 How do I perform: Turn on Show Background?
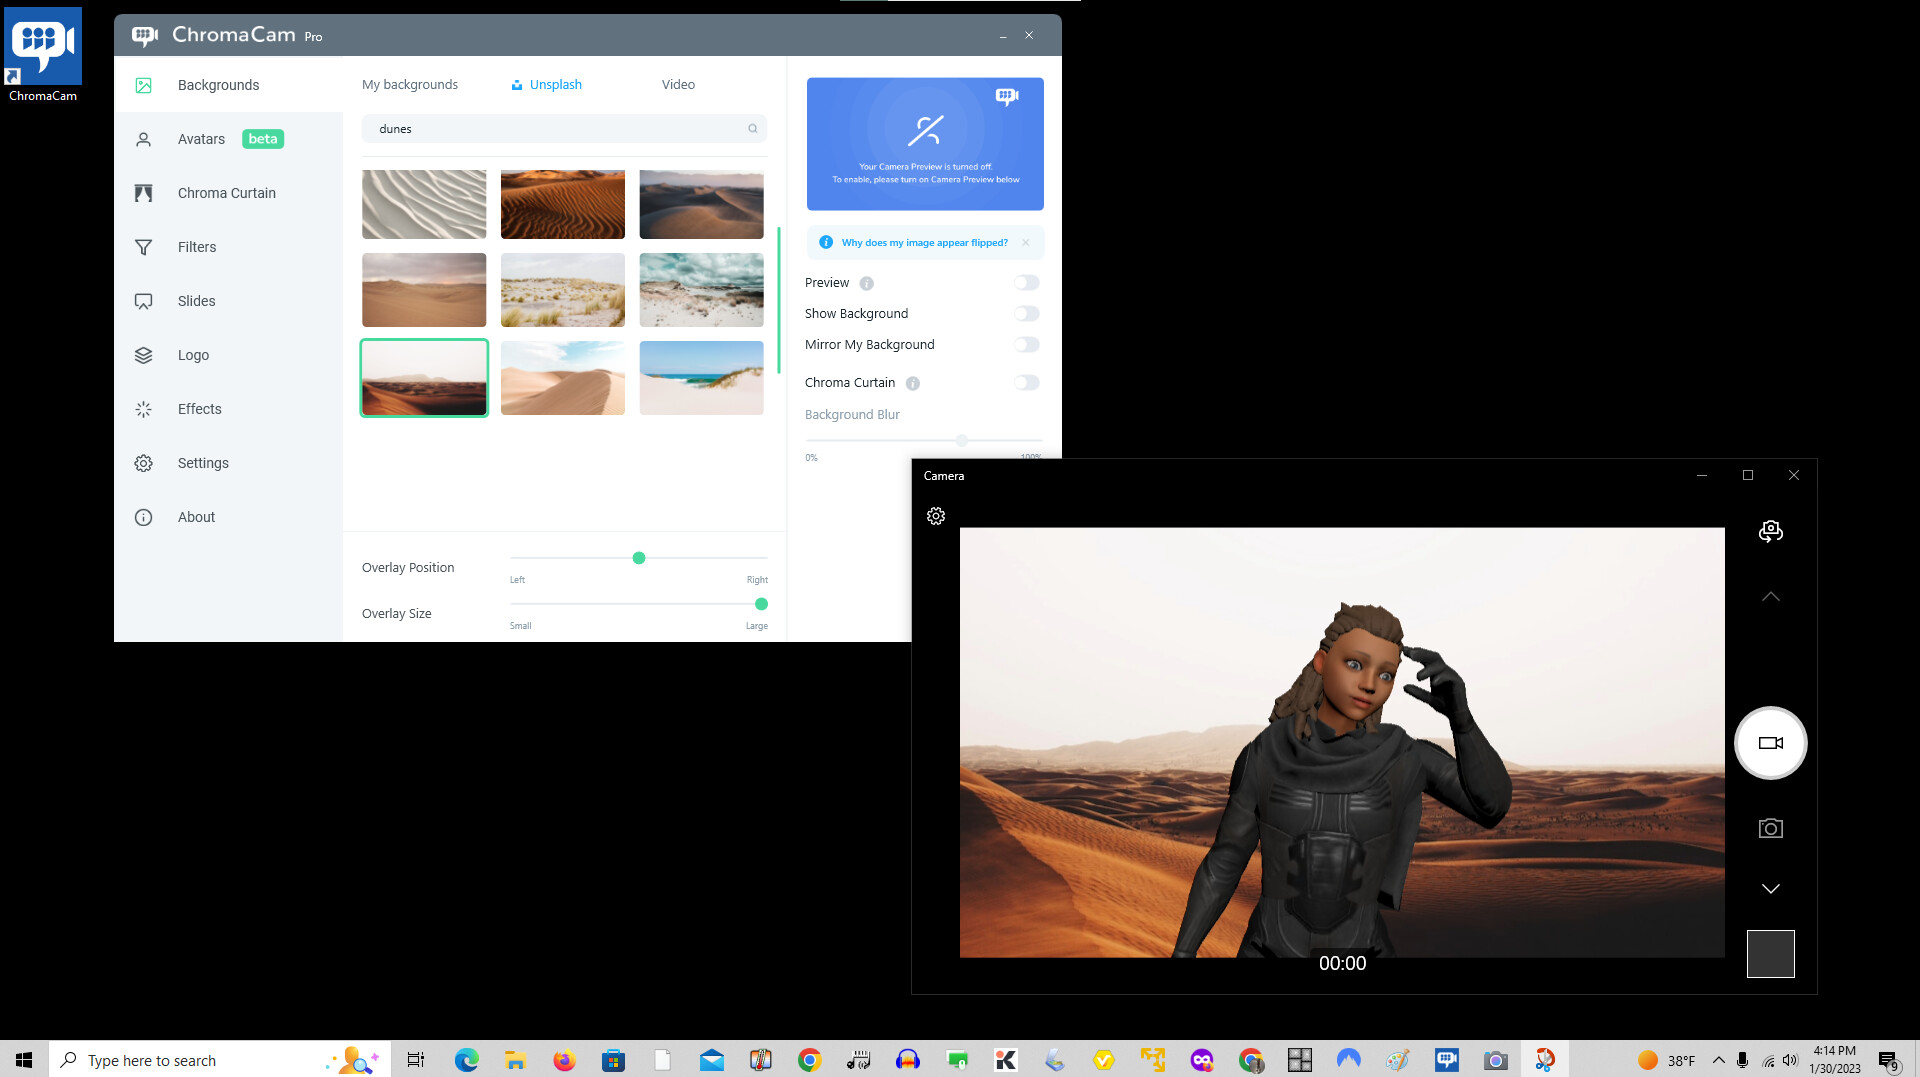tap(1026, 313)
